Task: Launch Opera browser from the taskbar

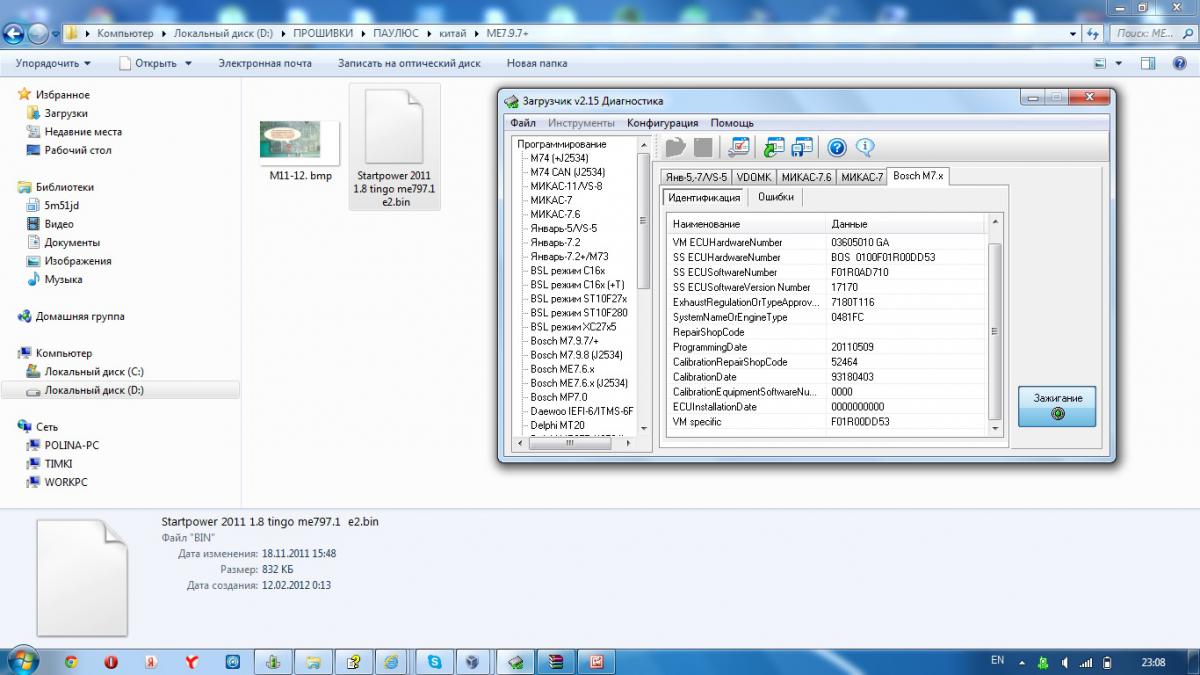Action: pyautogui.click(x=111, y=661)
